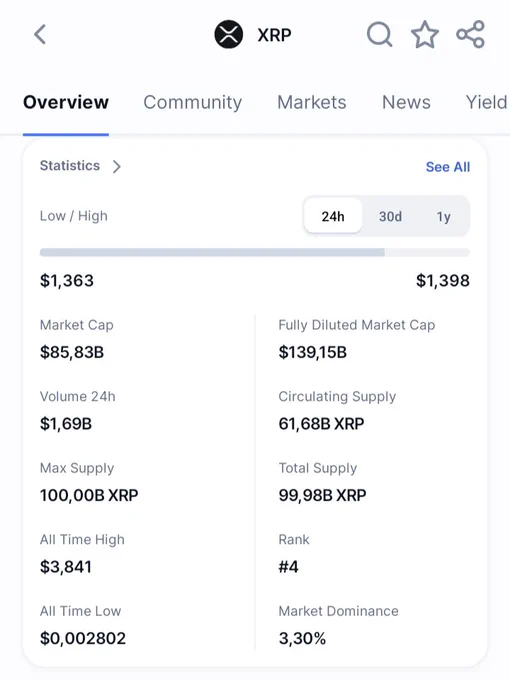Screen dimensions: 510x680
Task: Expand Statistics with the chevron arrow
Action: point(117,167)
